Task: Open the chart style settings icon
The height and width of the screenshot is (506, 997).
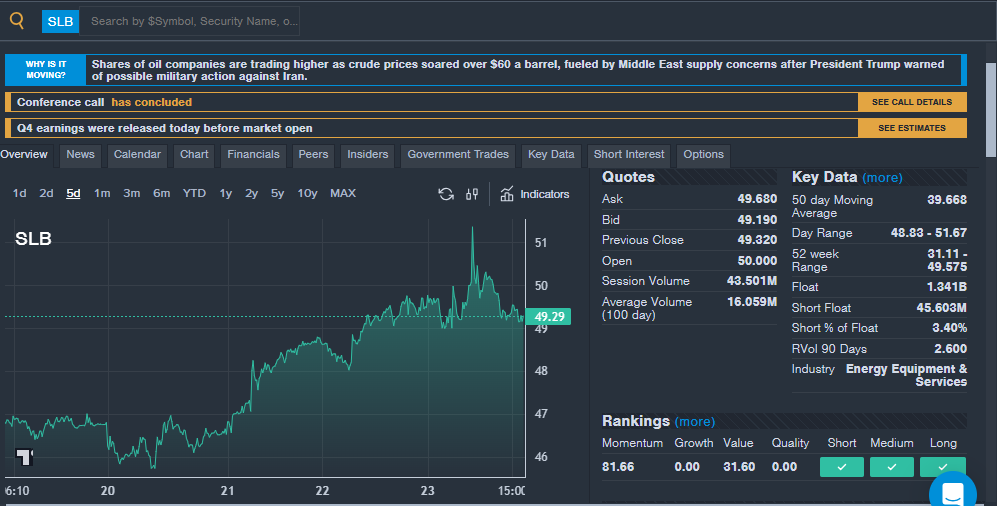Action: coord(472,194)
